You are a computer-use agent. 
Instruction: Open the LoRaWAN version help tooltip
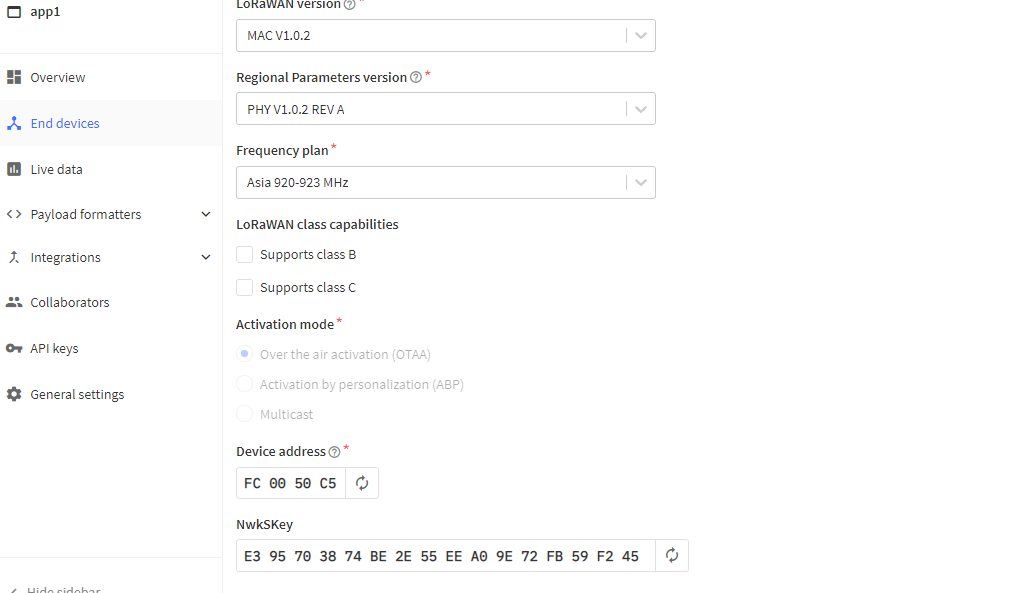(348, 4)
